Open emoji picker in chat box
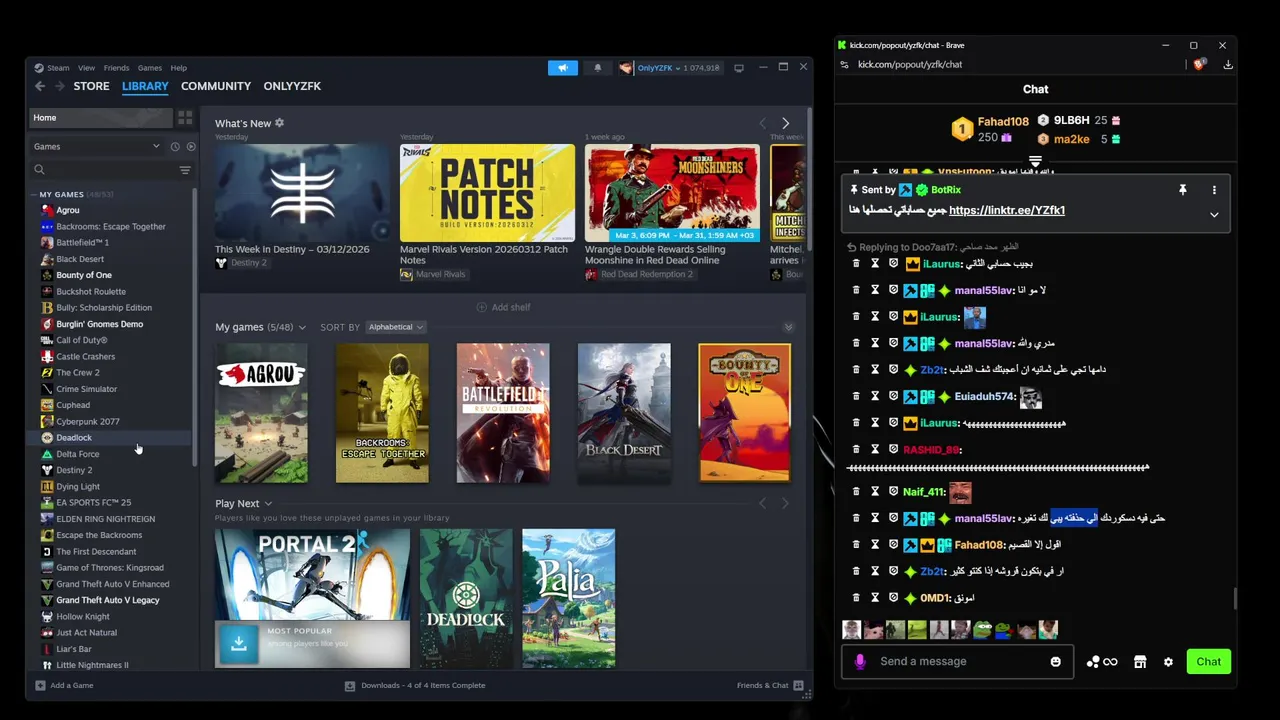1280x720 pixels. [1056, 662]
